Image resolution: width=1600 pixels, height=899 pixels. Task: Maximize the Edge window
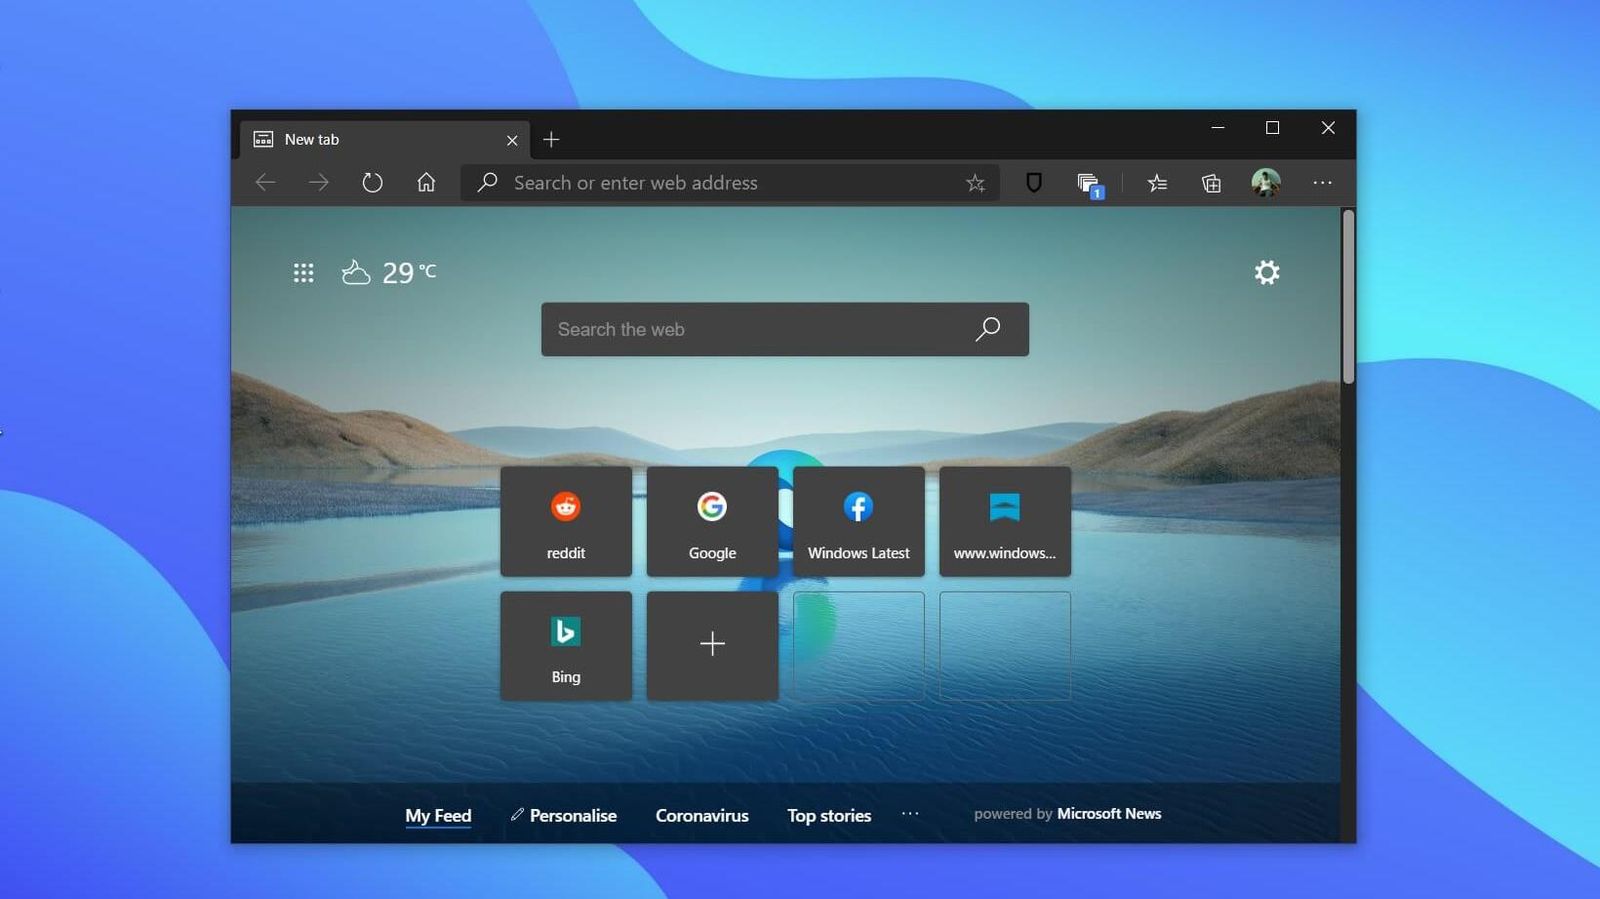click(1272, 128)
